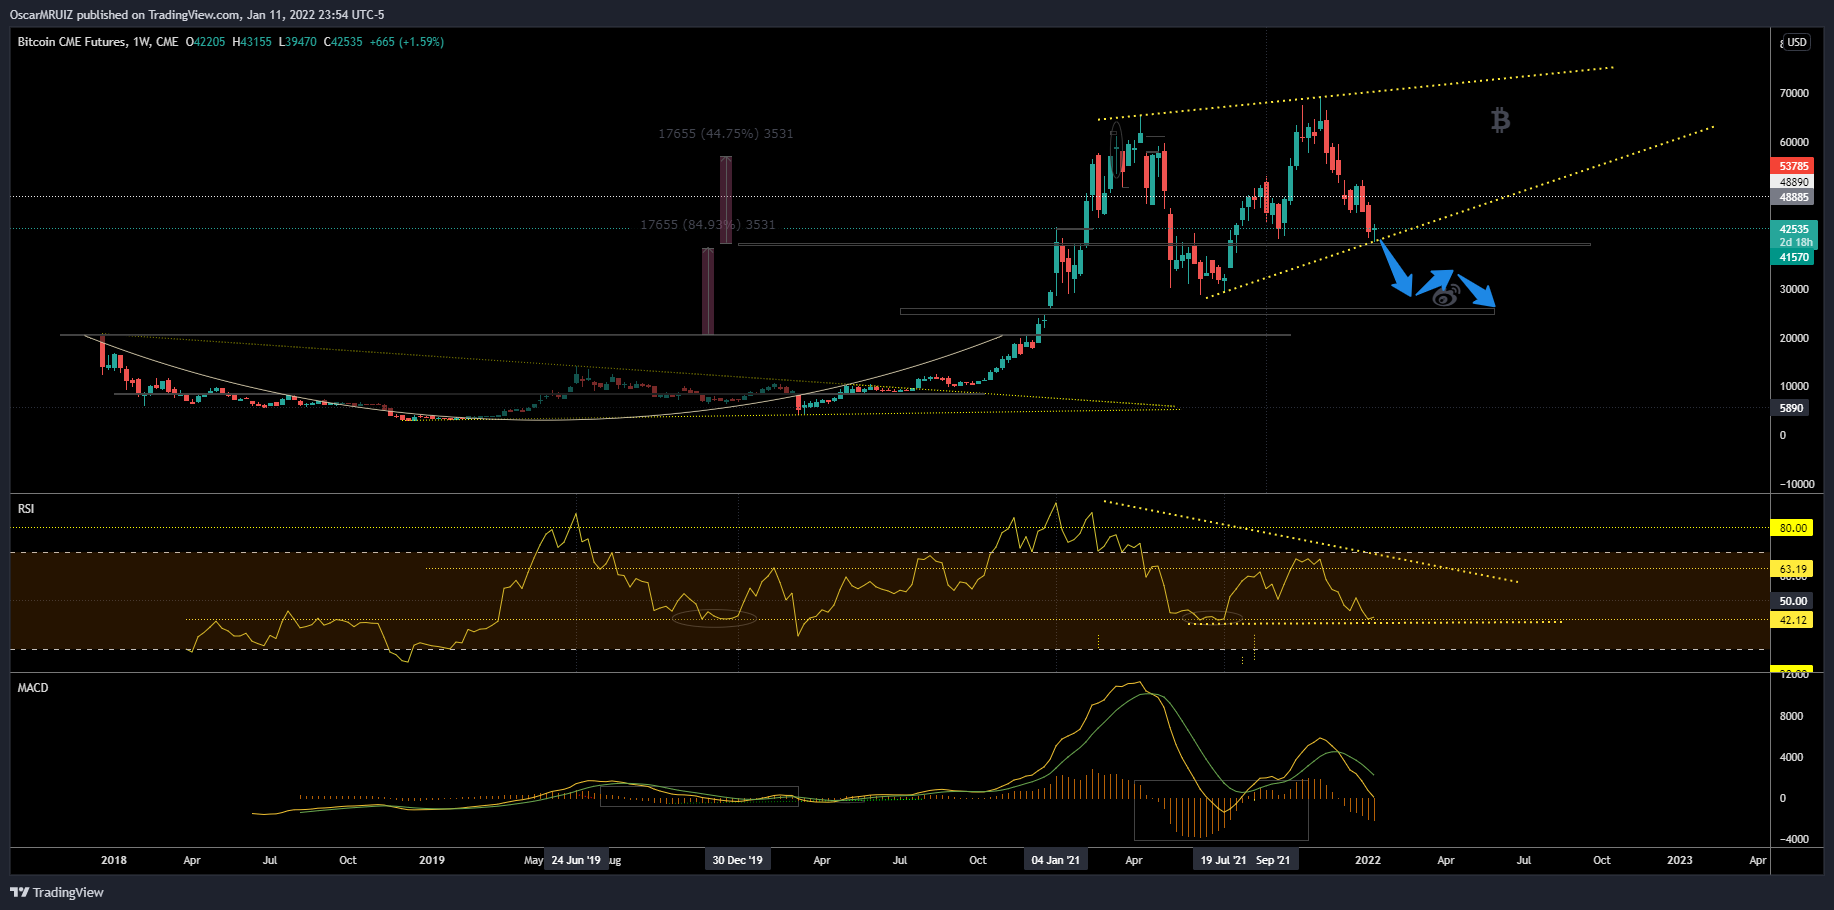Select the RSI 63.19 level label
Screen dimensions: 1834x910
[x=1793, y=569]
